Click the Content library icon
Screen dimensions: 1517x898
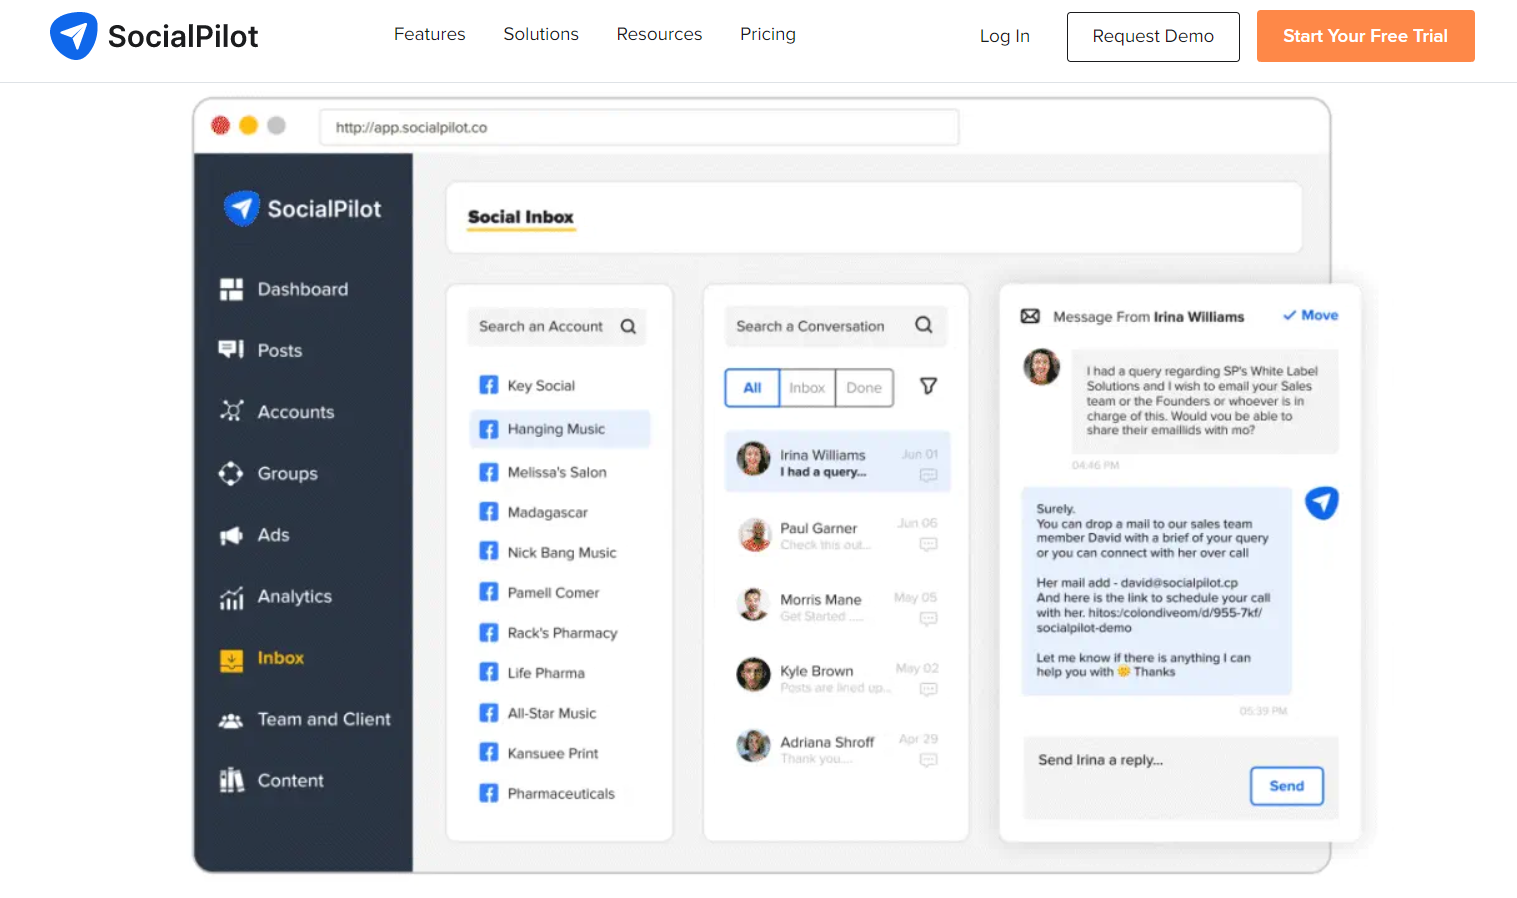point(231,780)
